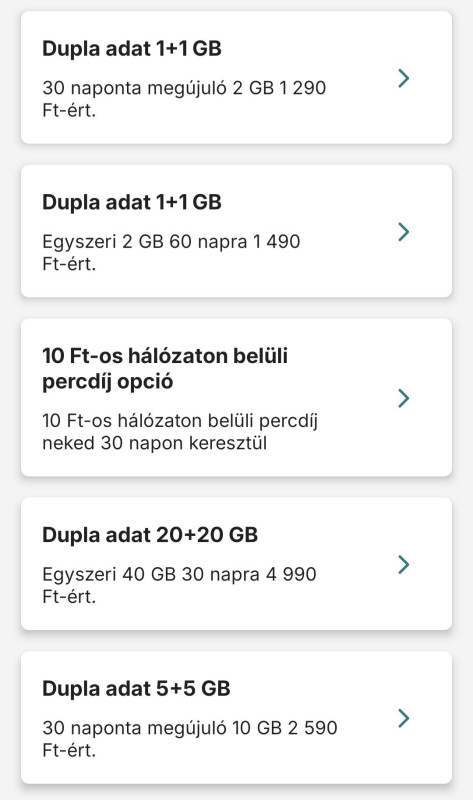This screenshot has width=473, height=800.
Task: Click description Egyszeri 2 GB 60 napra 1 490 Ft-ért
Action: [171, 252]
